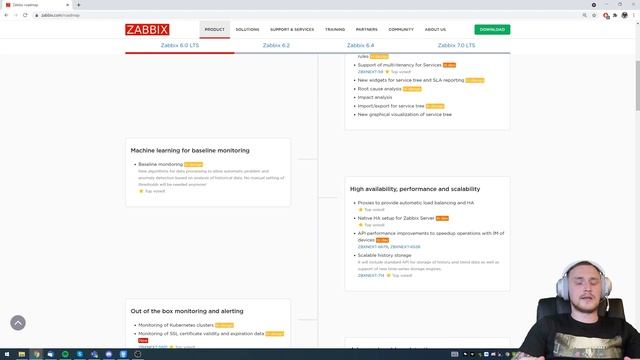Click 'Out of the box monitoring and alerting' heading
Screen dimensions: 640x360
tap(187, 311)
